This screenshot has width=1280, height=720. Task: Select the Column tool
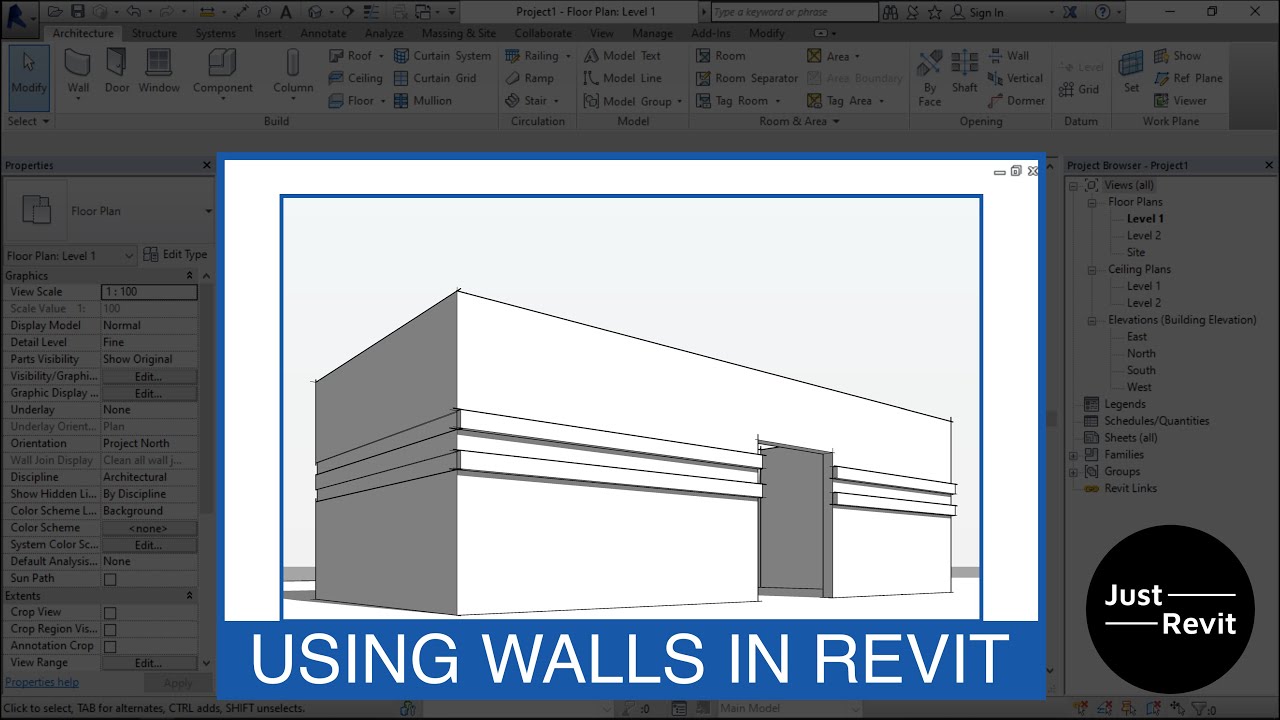coord(293,72)
